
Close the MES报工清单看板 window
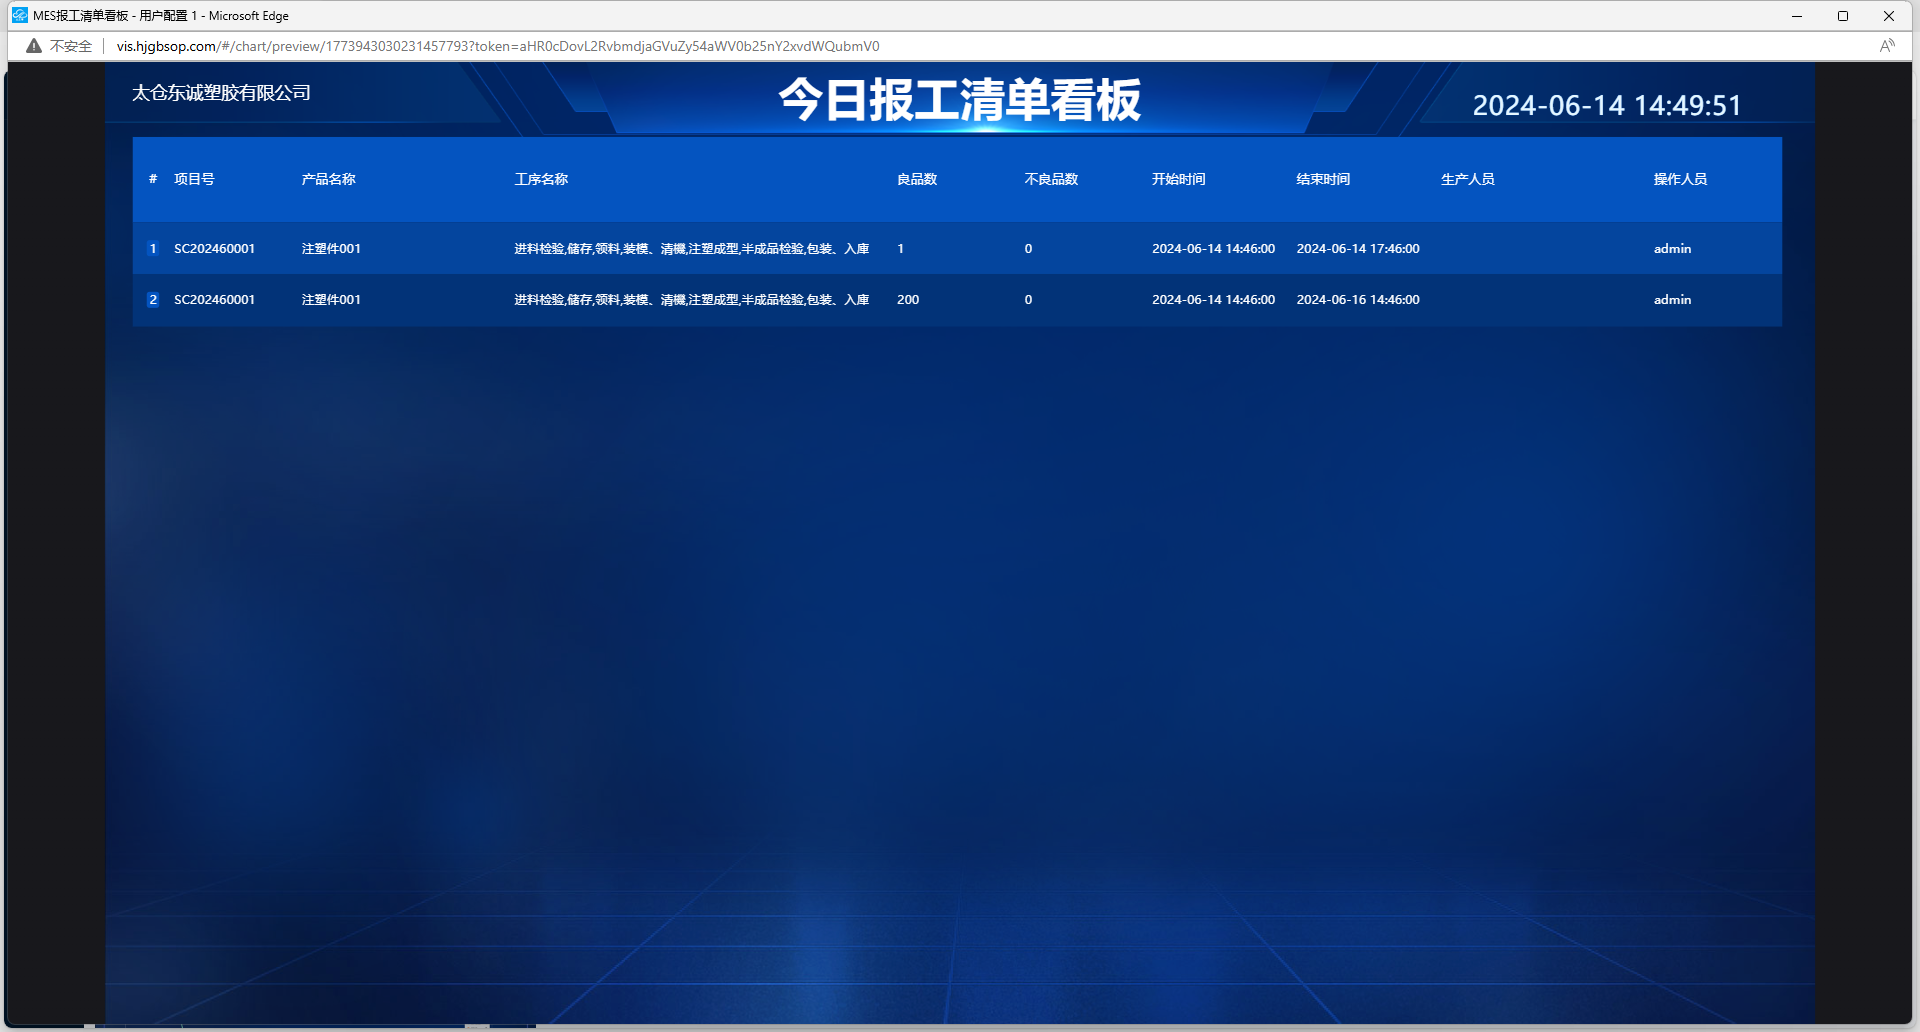[x=1889, y=16]
